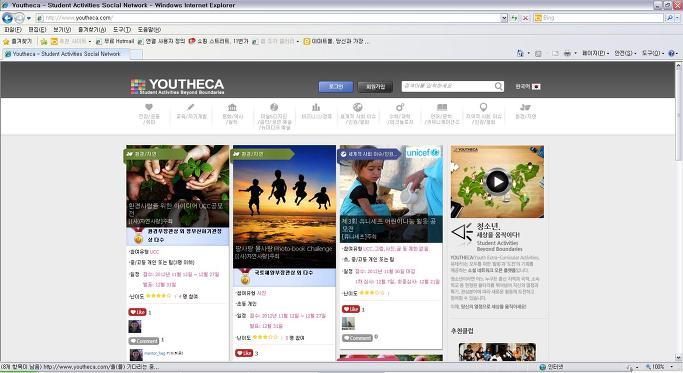The image size is (683, 373).
Task: Open the unicef child contest thumbnail
Action: [x=391, y=194]
